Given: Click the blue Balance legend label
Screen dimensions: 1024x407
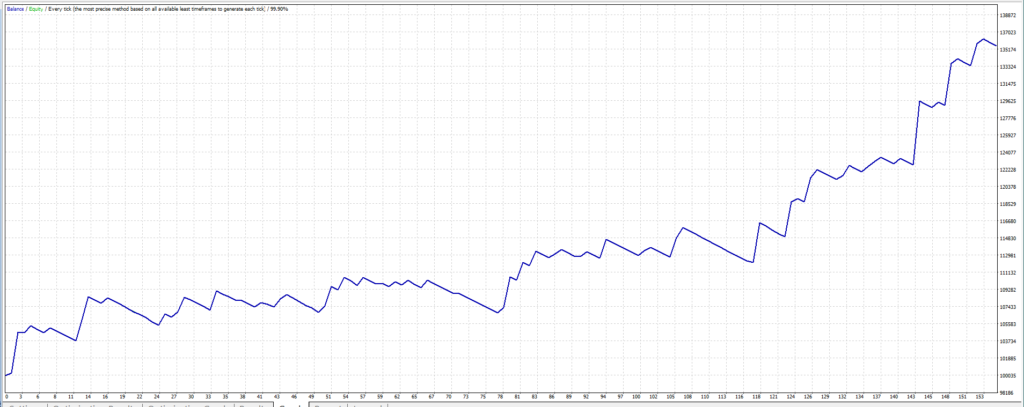Looking at the screenshot, I should 13,9.
